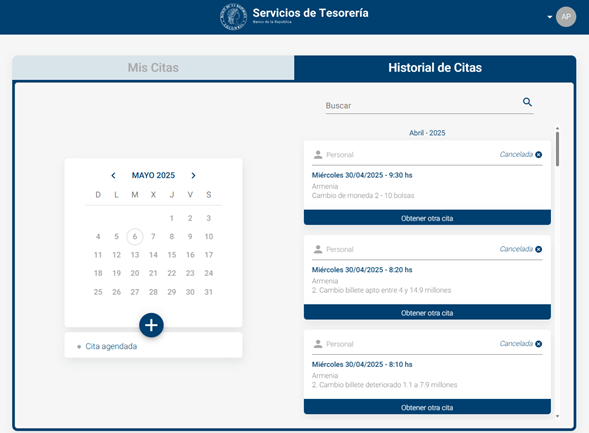This screenshot has width=589, height=433.
Task: Select day 15 in the calendar
Action: pos(172,255)
